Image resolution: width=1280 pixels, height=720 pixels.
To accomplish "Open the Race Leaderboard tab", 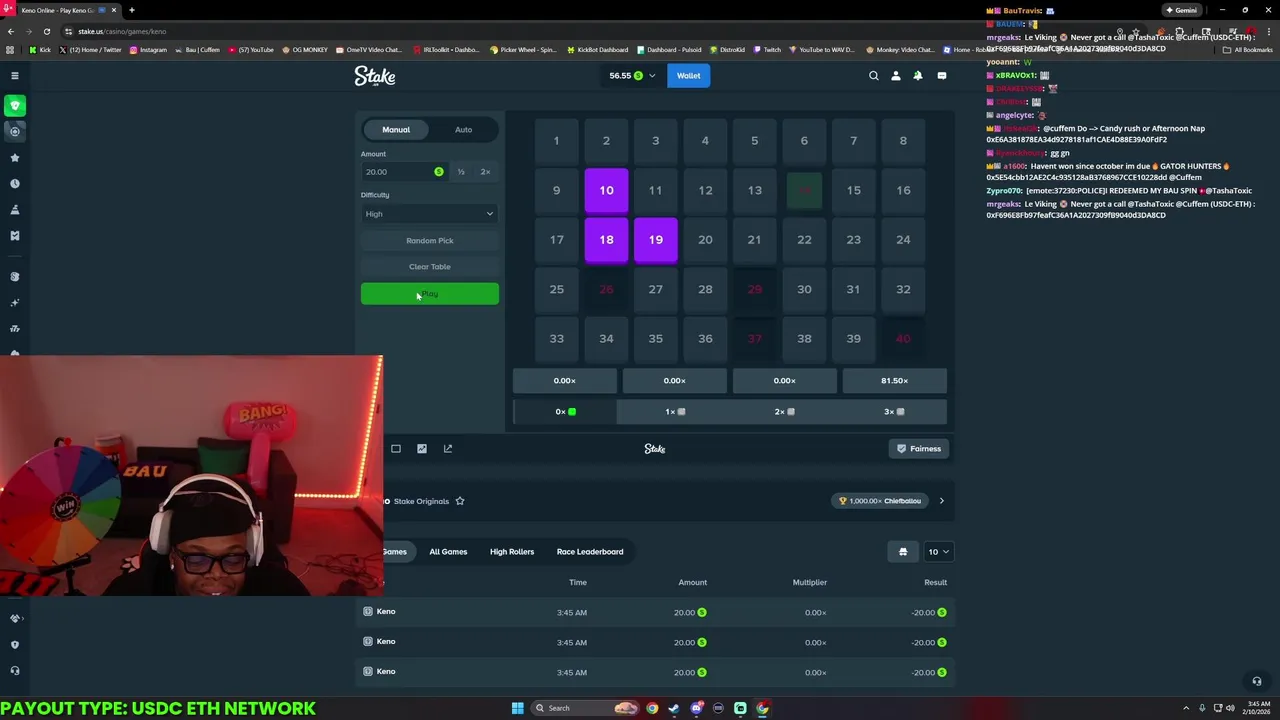I will [x=590, y=552].
